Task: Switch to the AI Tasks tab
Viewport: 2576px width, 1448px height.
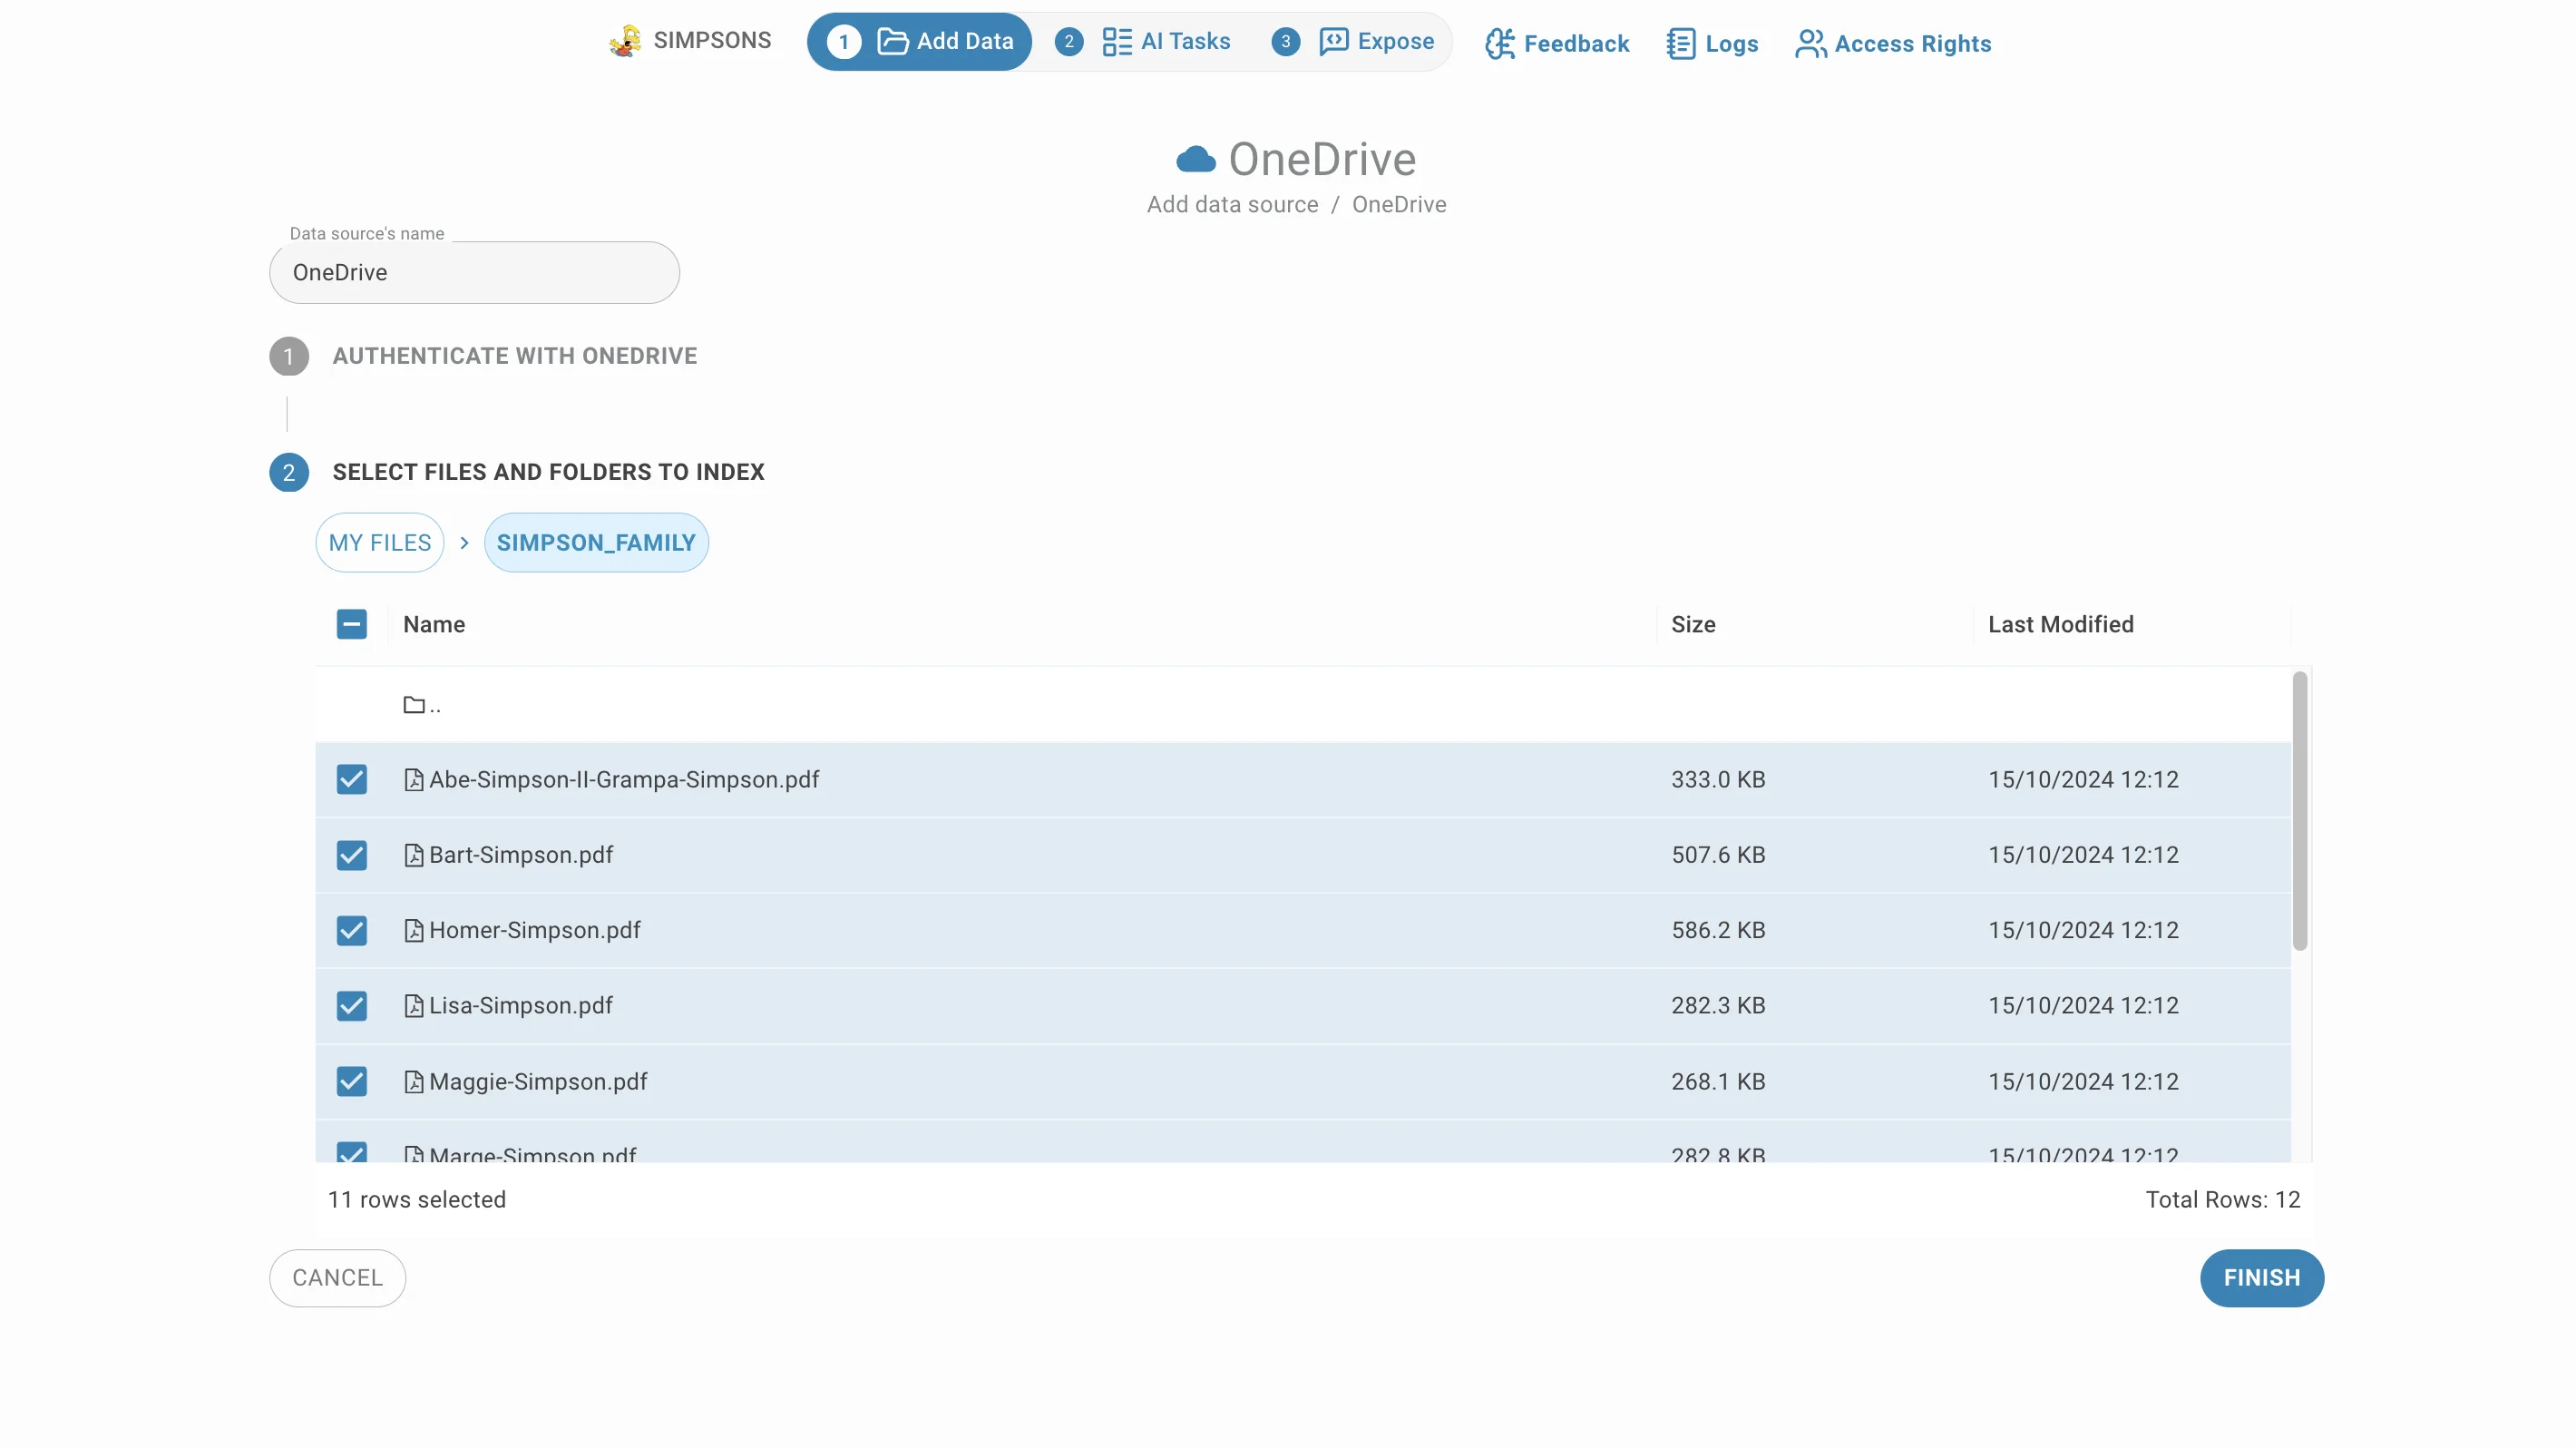Action: click(1144, 41)
